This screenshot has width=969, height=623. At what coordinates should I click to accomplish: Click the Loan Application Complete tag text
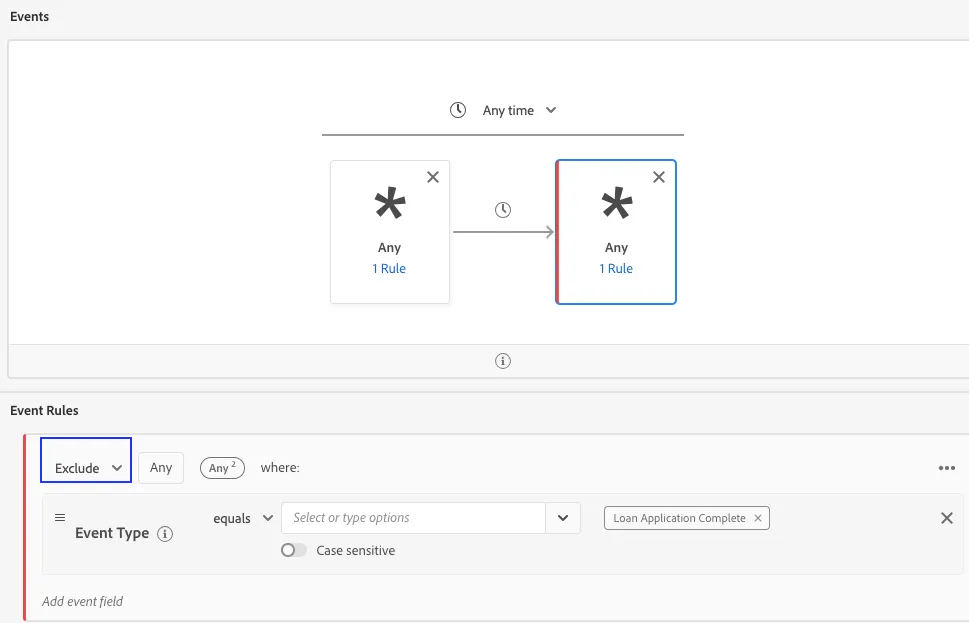coord(679,518)
